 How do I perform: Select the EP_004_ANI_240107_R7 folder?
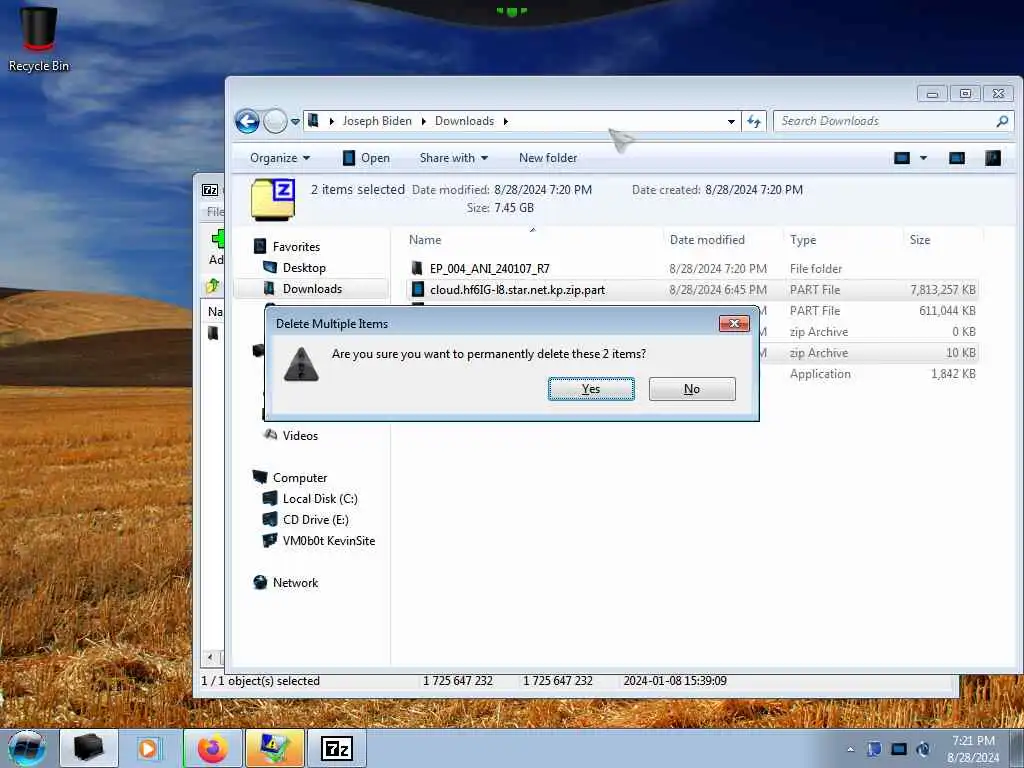click(489, 268)
